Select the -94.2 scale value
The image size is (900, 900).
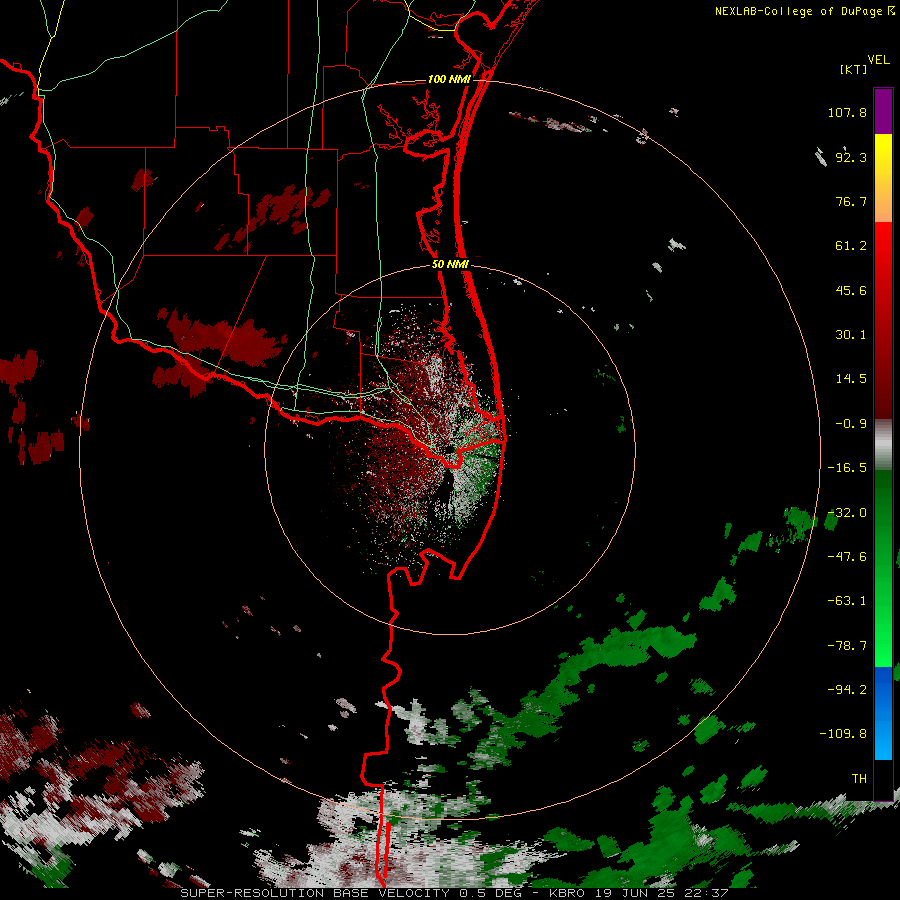(x=847, y=690)
